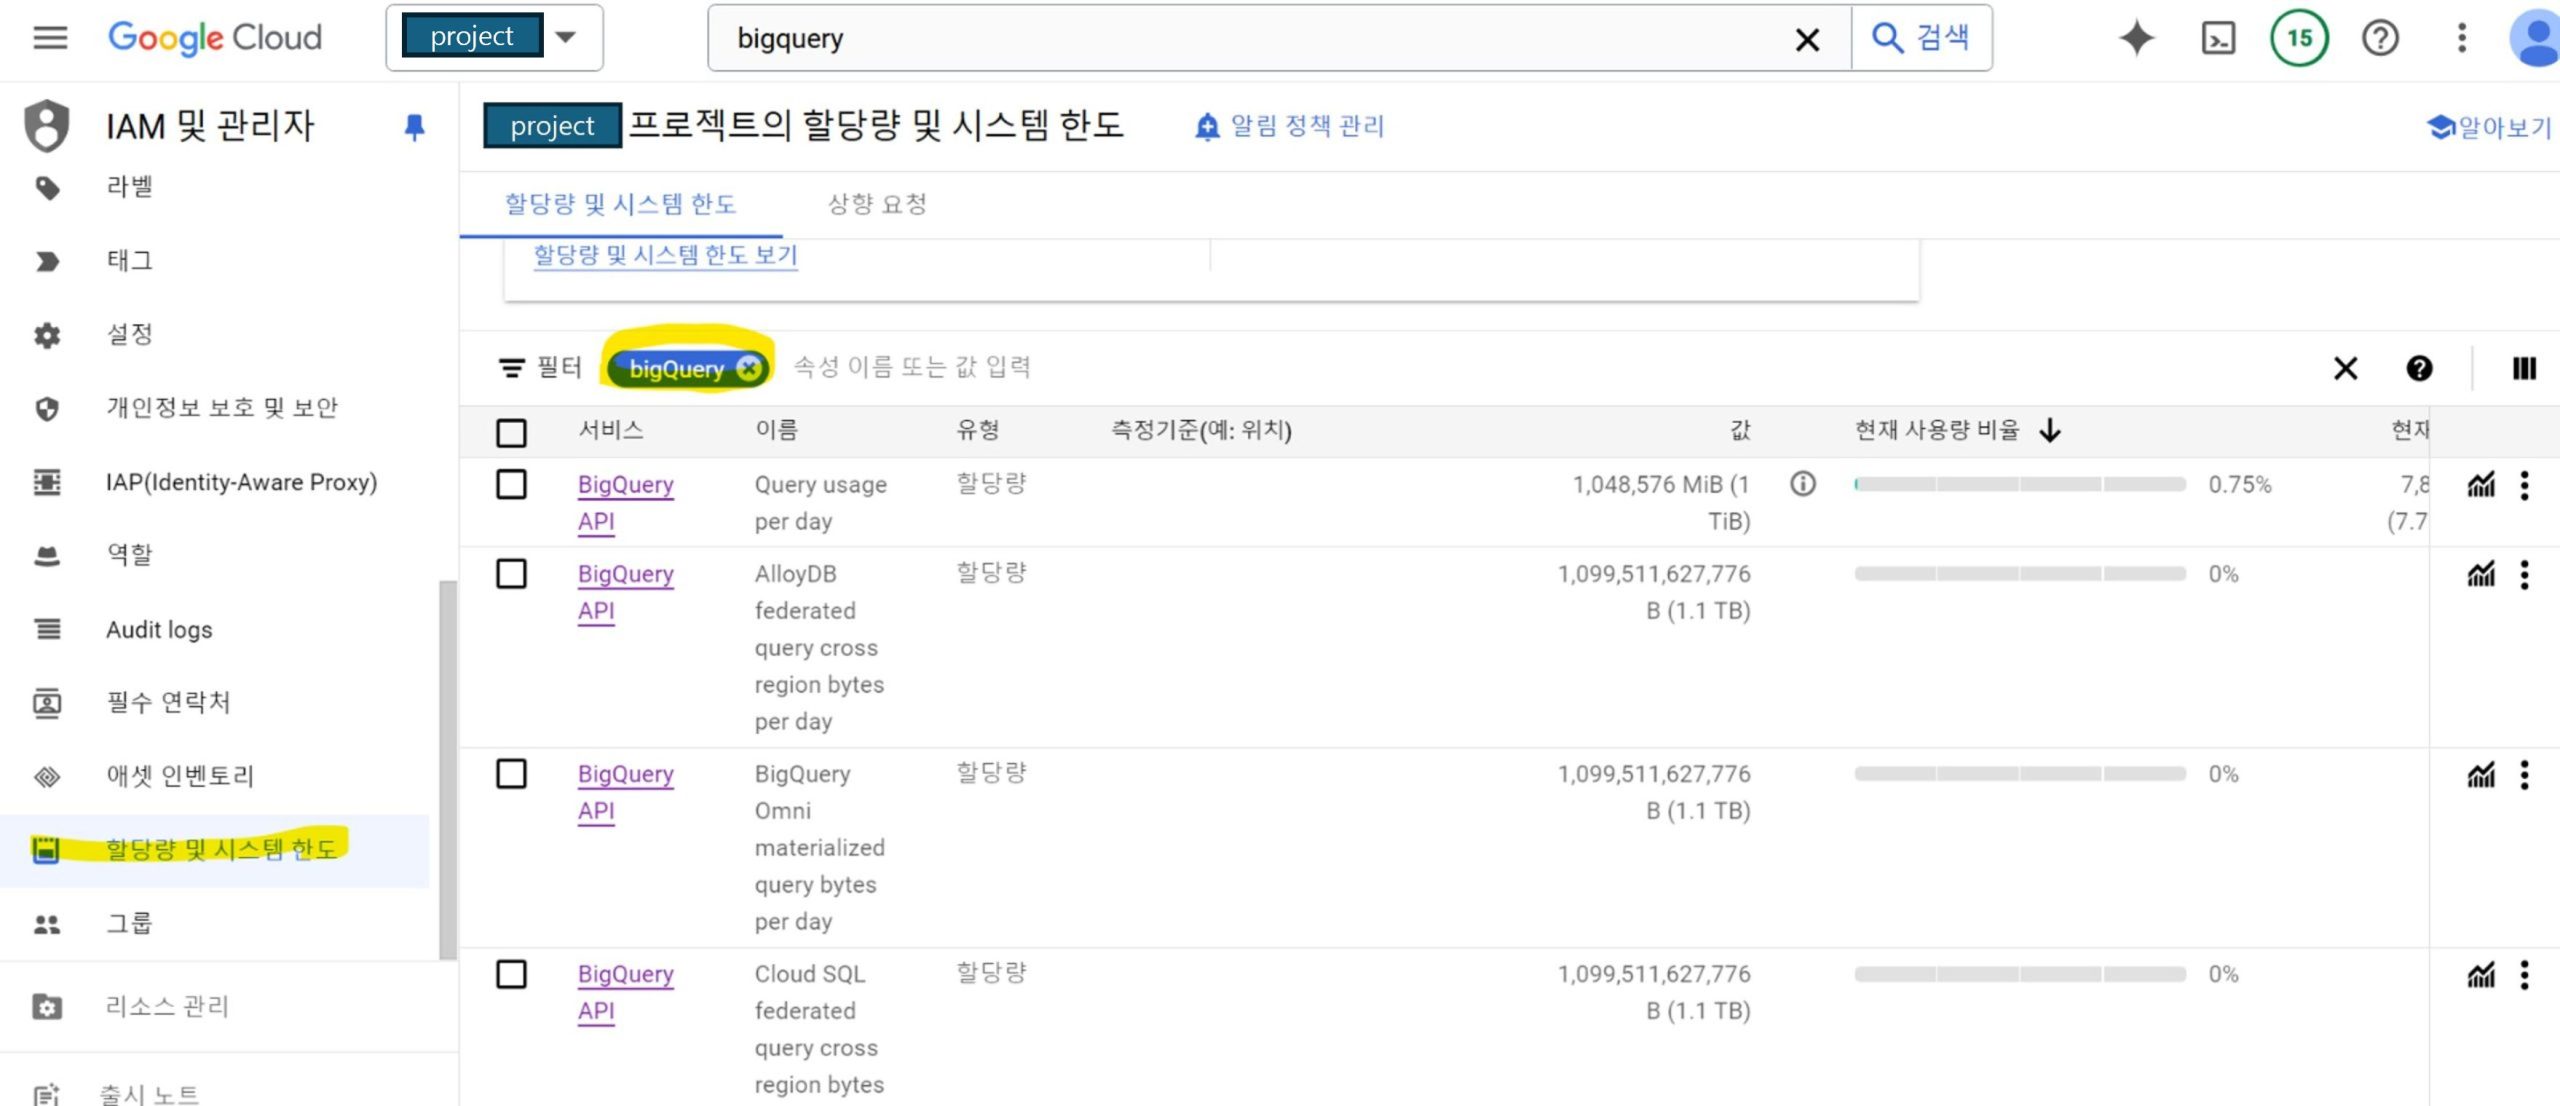Toggle the select-all header checkbox
This screenshot has width=2560, height=1106.
(x=511, y=433)
